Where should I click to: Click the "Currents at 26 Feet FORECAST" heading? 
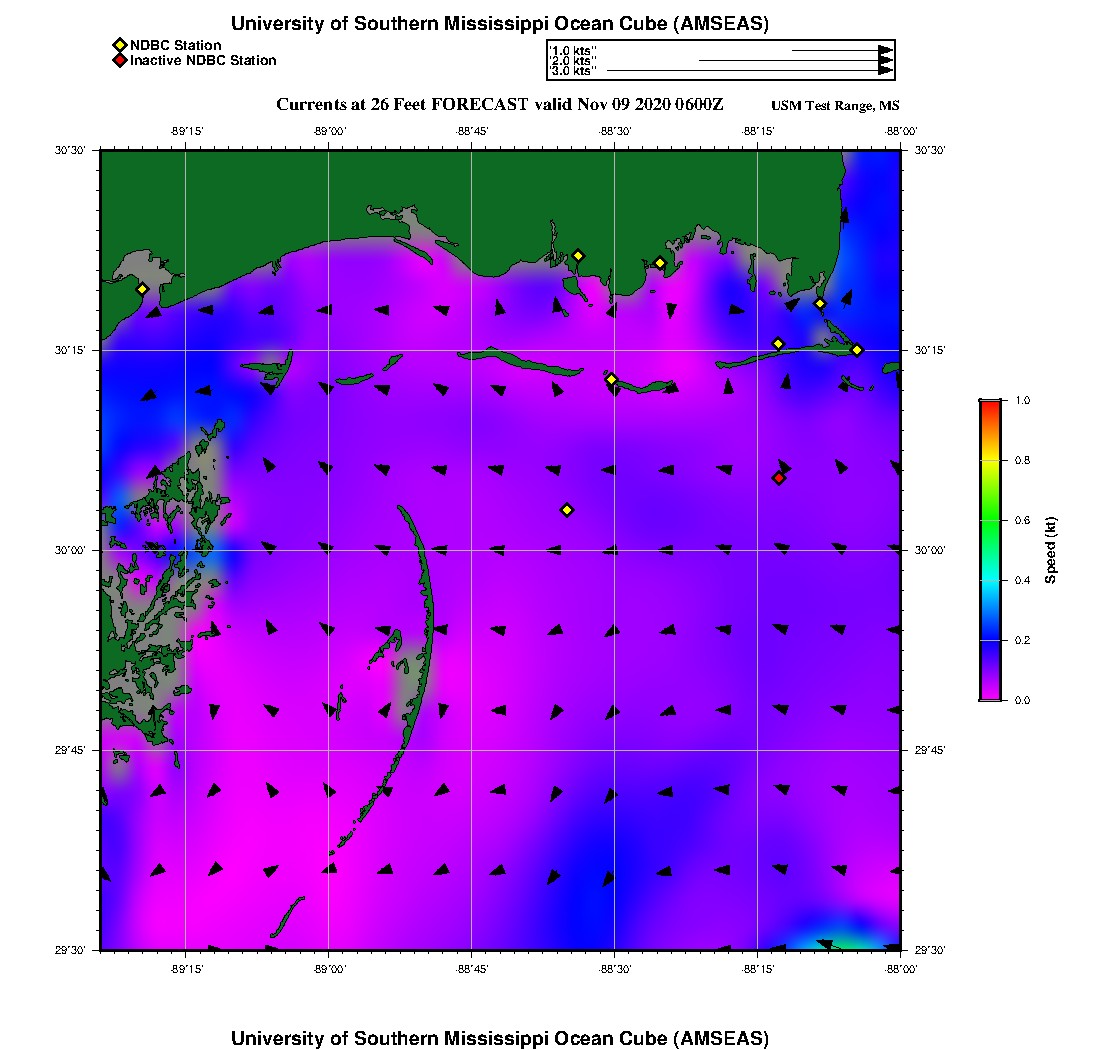401,105
